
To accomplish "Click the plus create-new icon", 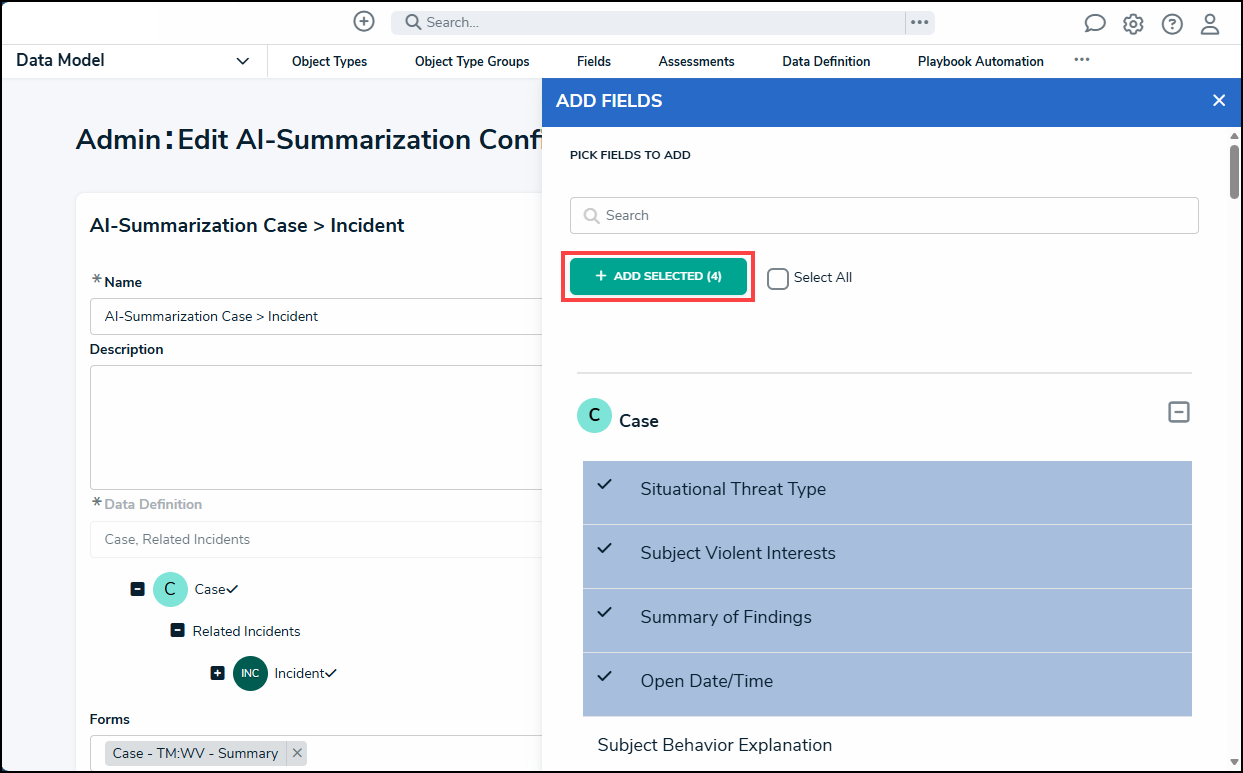I will tap(364, 21).
